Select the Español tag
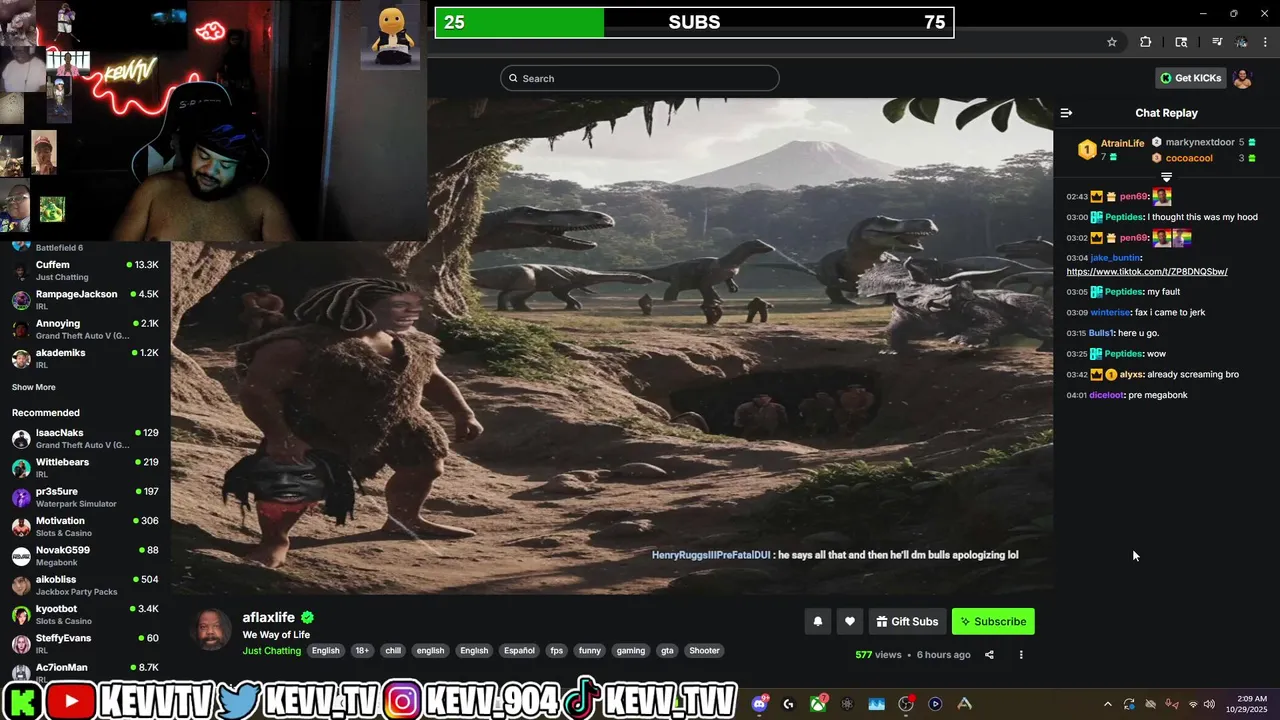 pos(519,650)
